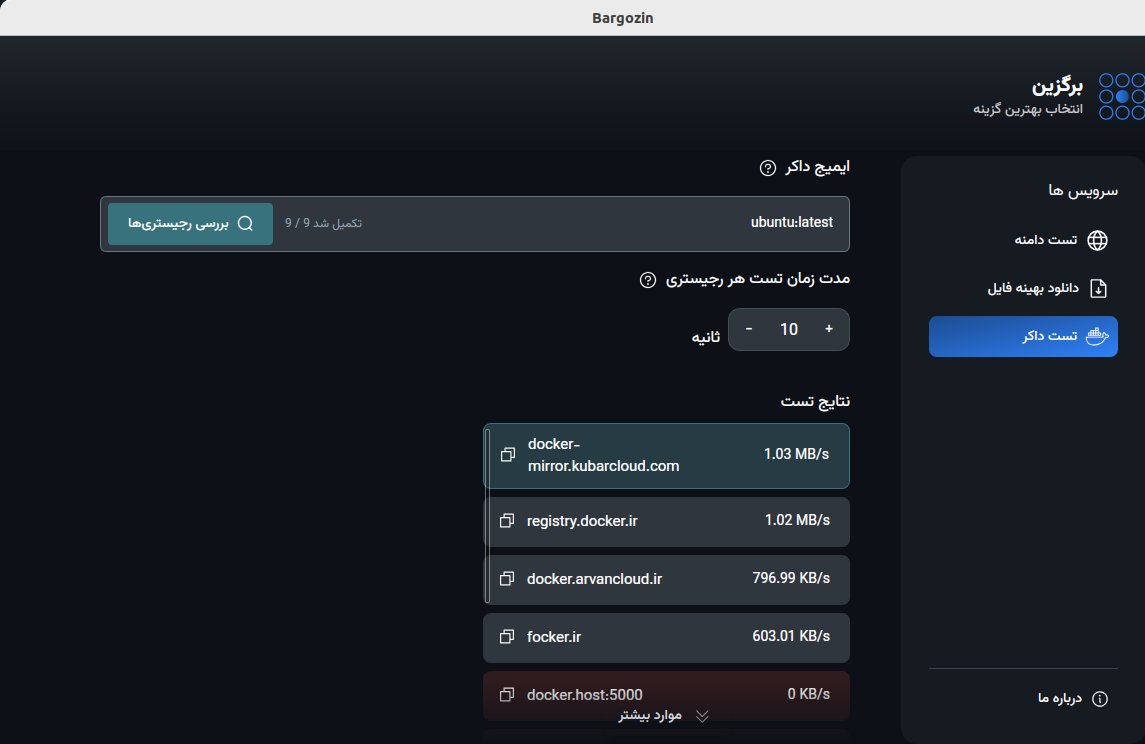Click the انتخاب بهترین گزینه subtitle
The height and width of the screenshot is (744, 1145).
point(1028,110)
